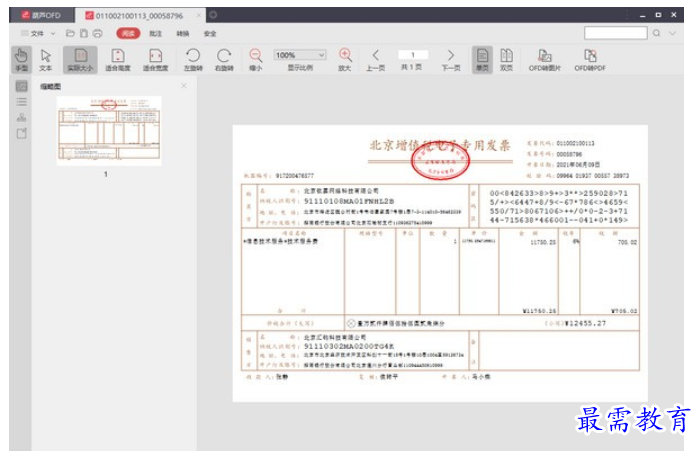Open a new tab with plus icon

point(213,15)
